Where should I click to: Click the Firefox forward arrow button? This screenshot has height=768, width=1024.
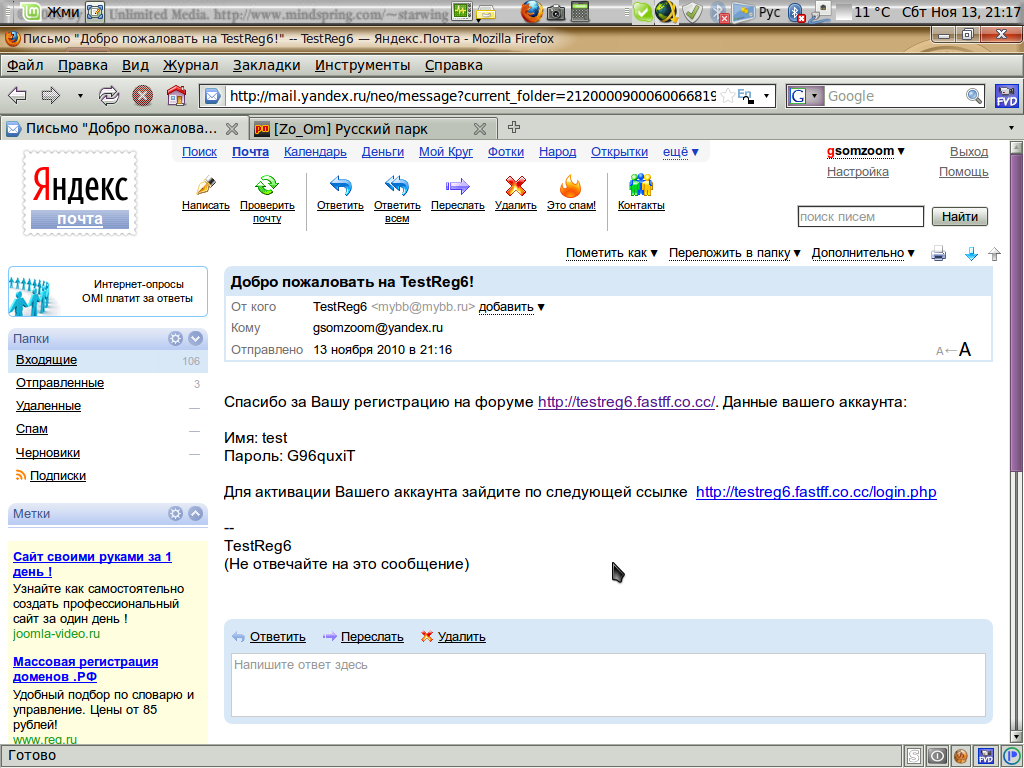(50, 96)
